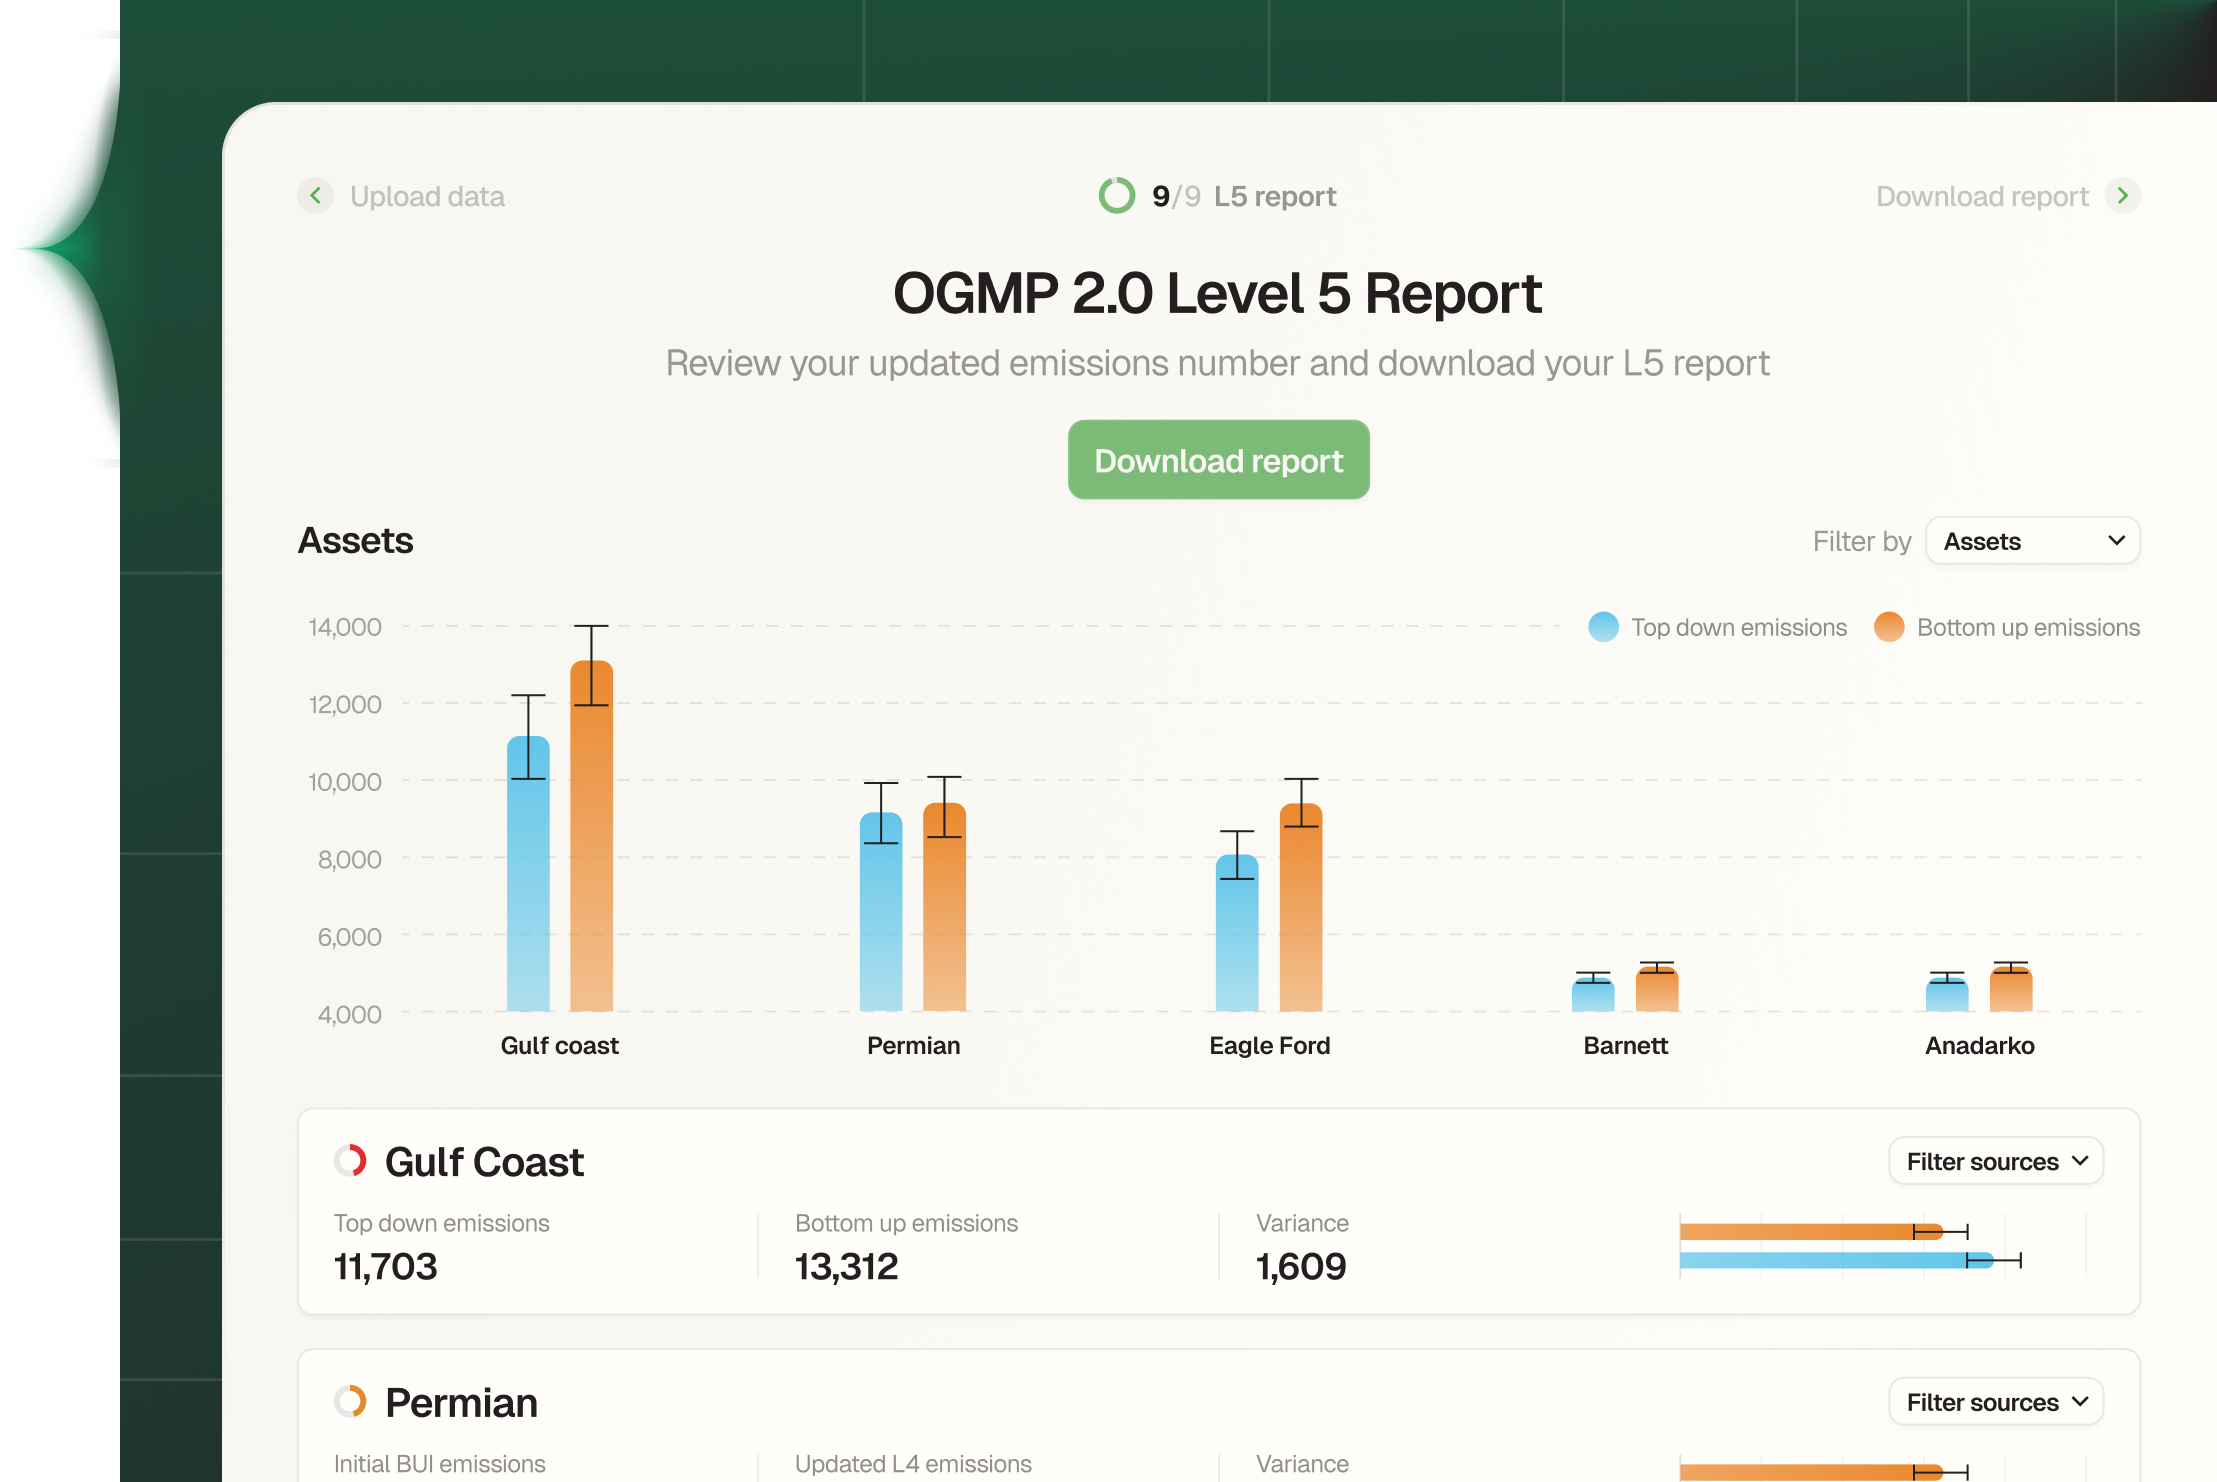Go back to Upload data step
The width and height of the screenshot is (2217, 1482).
click(427, 196)
